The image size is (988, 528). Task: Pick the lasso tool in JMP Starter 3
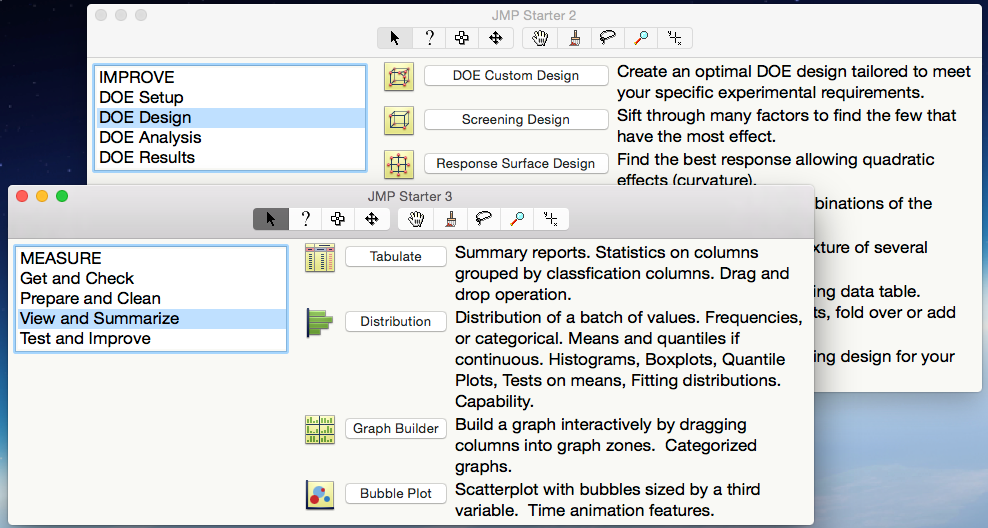click(485, 219)
